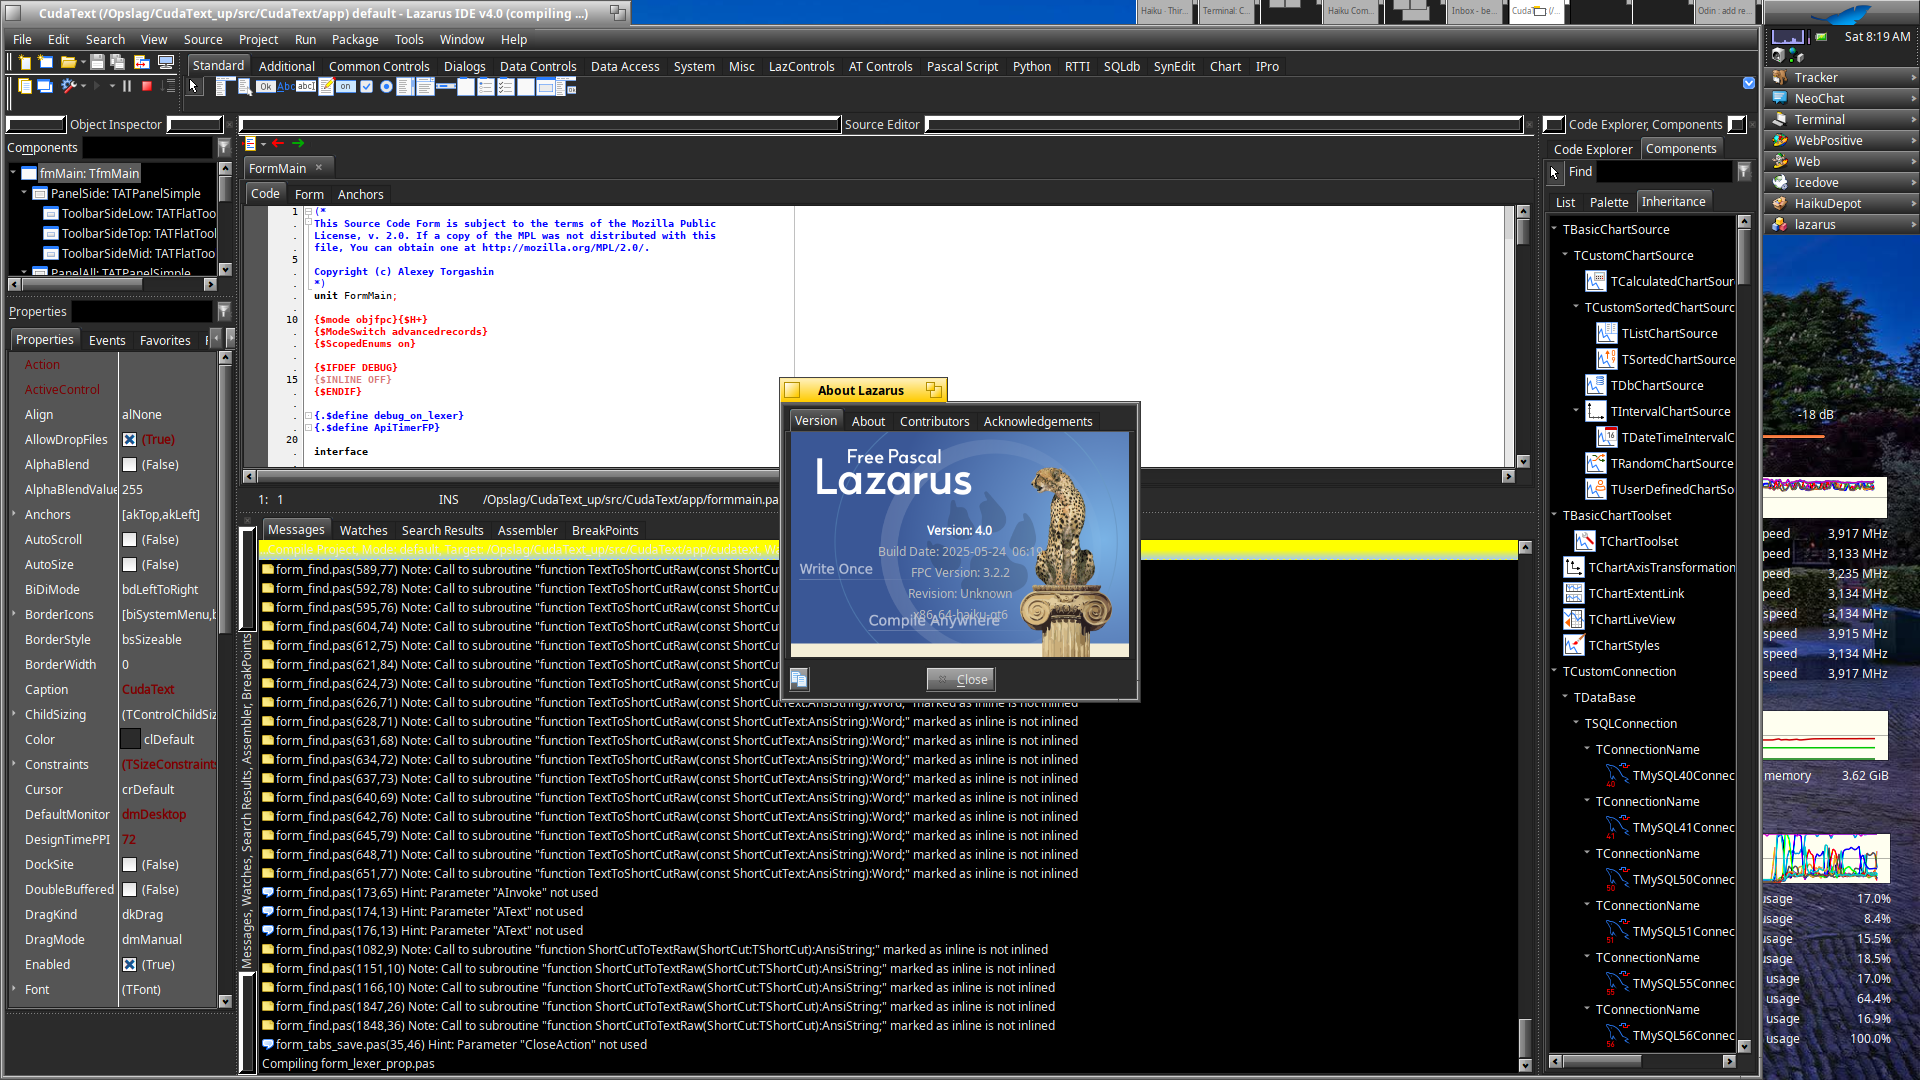Expand the Anchors property row
The width and height of the screenshot is (1920, 1080).
click(14, 514)
